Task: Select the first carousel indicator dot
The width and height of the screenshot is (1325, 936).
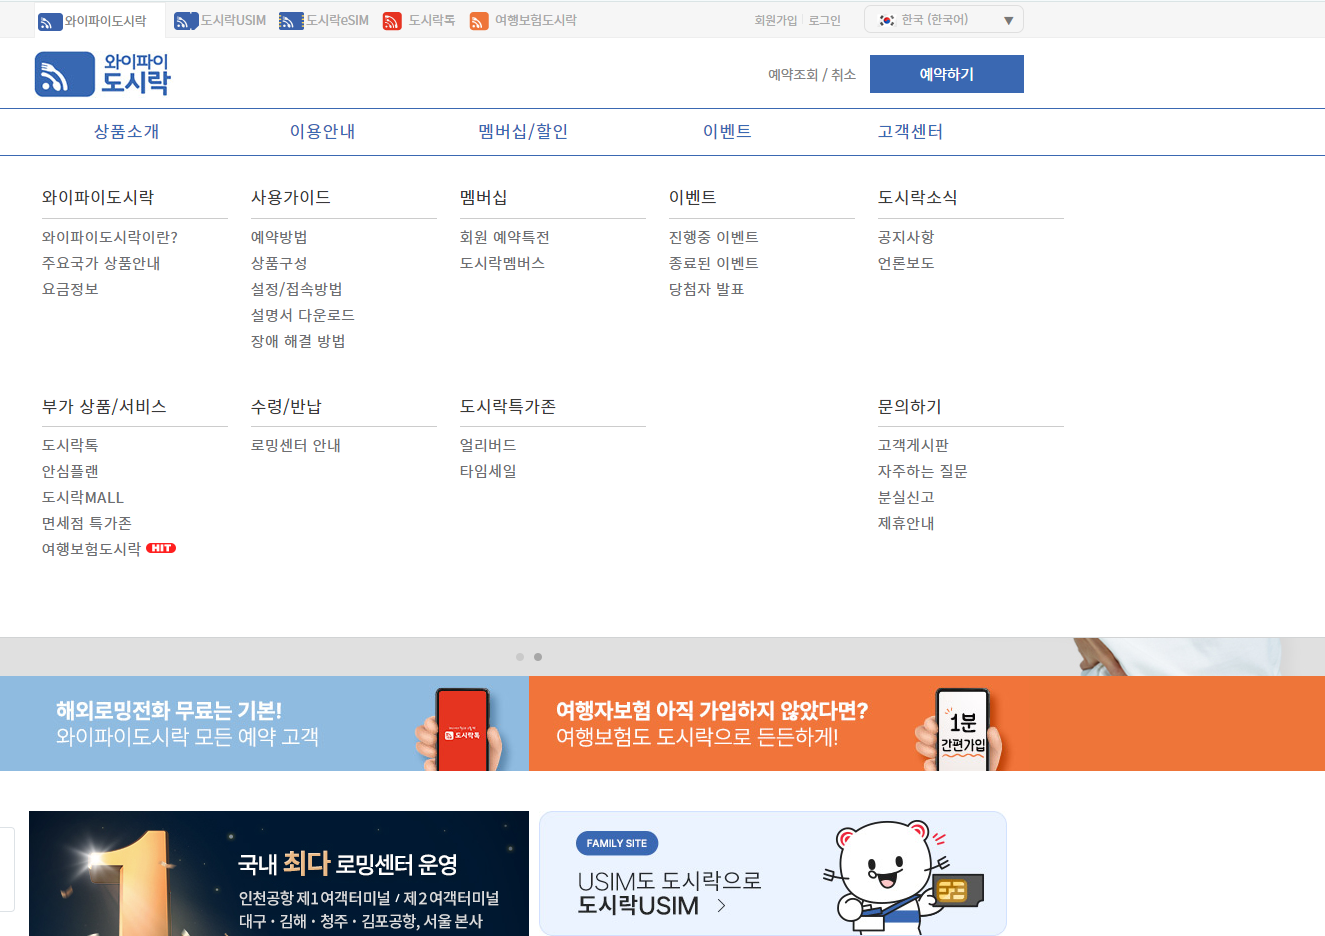Action: tap(520, 657)
